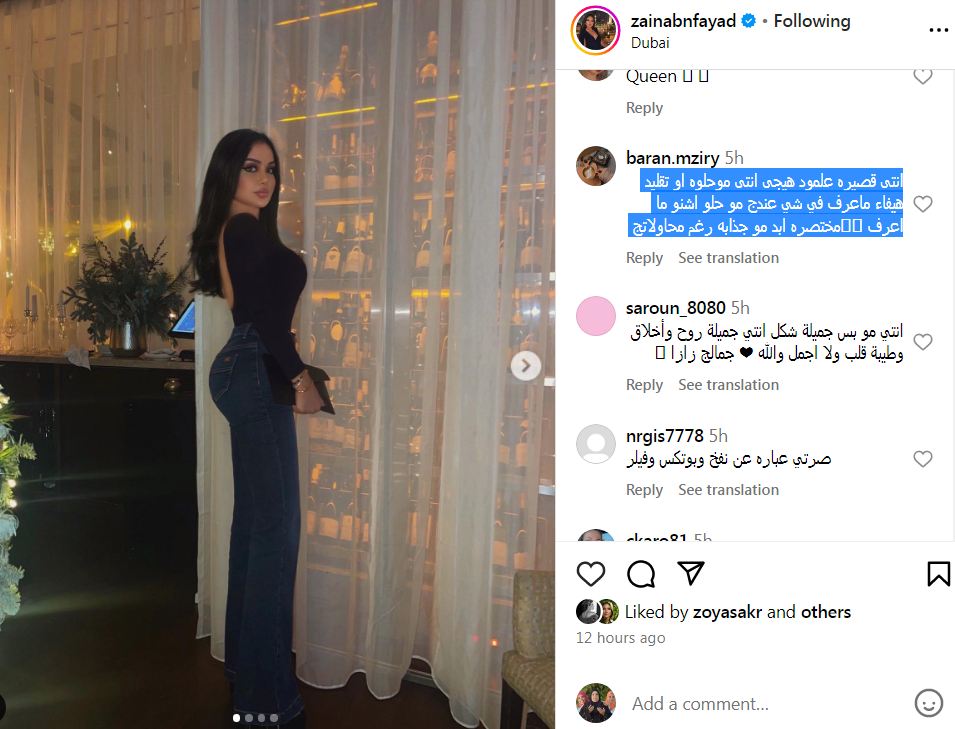This screenshot has height=729, width=955.
Task: Share post via paper plane icon
Action: point(691,573)
